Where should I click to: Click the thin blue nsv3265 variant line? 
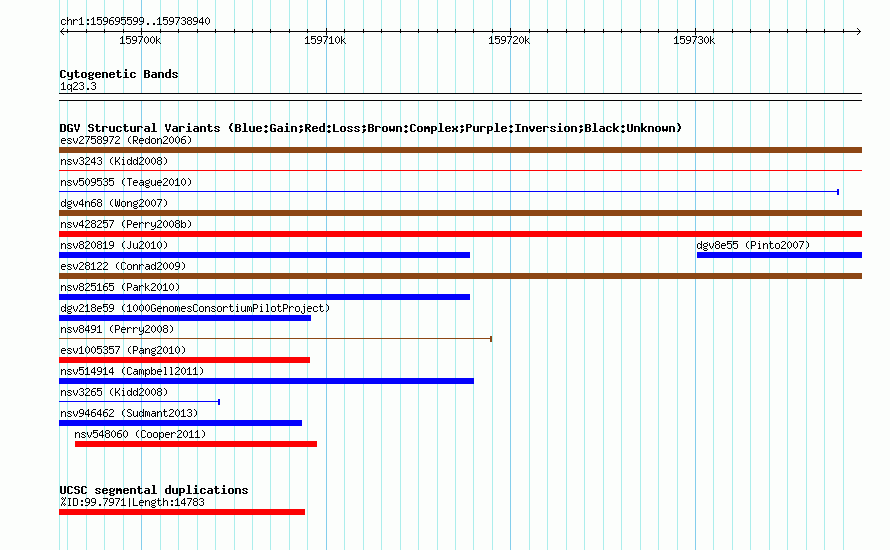(x=140, y=402)
